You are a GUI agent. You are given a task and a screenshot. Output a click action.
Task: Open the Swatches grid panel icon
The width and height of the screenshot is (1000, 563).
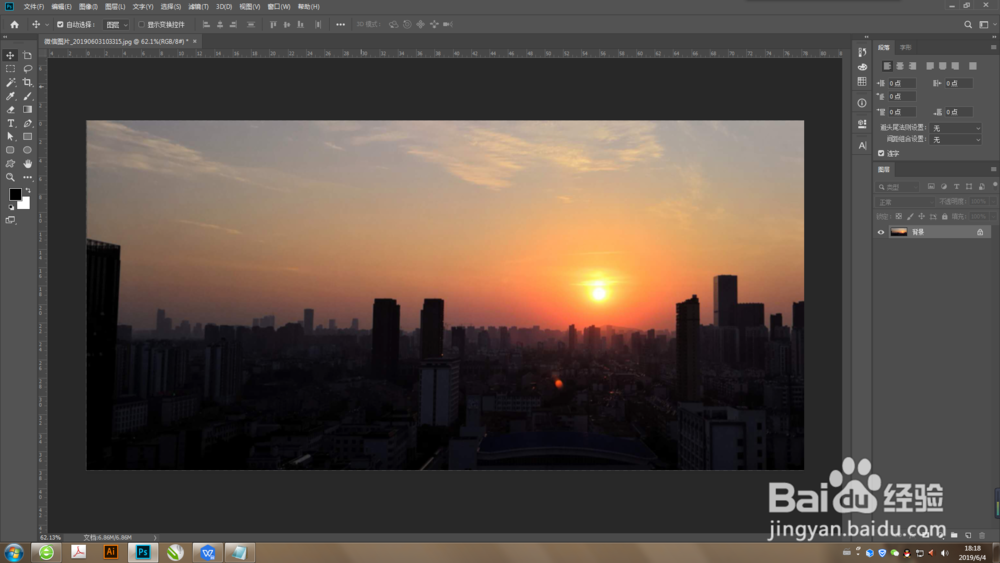tap(862, 82)
